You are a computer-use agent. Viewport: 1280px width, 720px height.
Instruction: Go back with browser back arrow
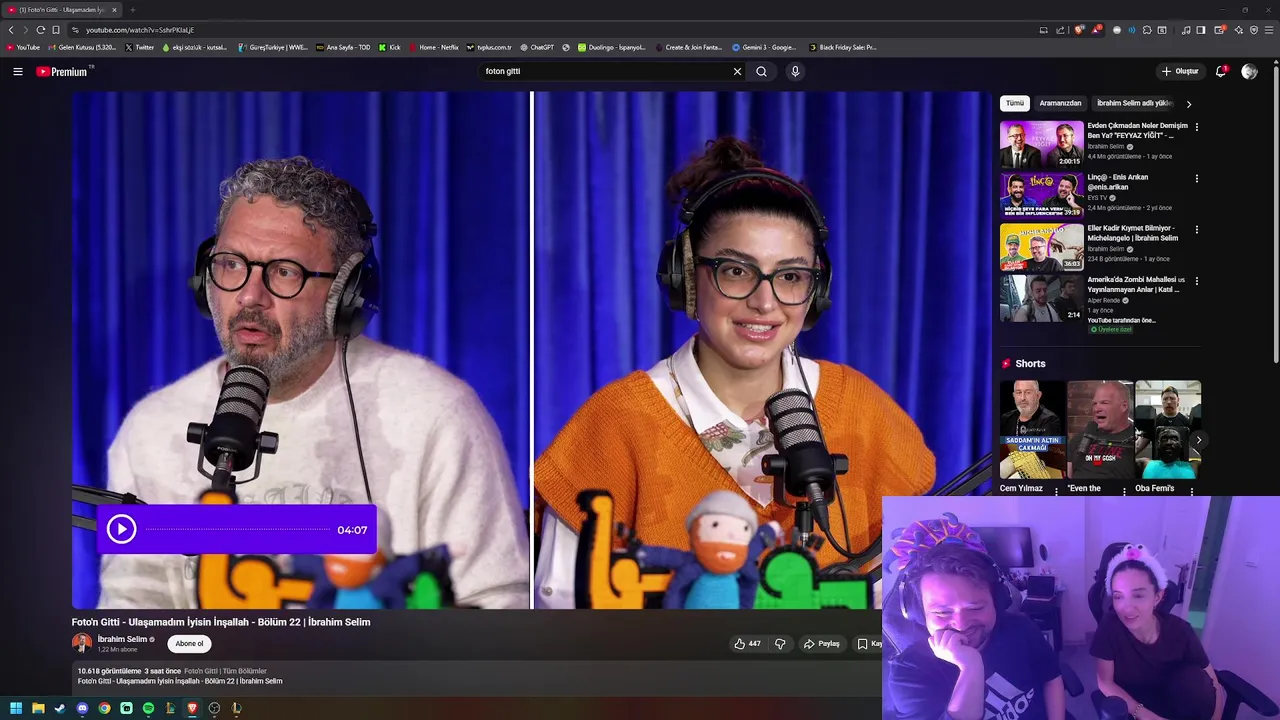click(11, 30)
